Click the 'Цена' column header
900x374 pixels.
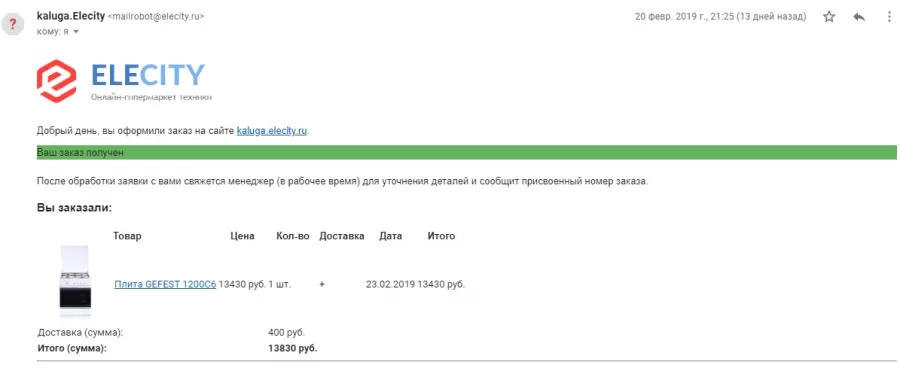[x=242, y=236]
